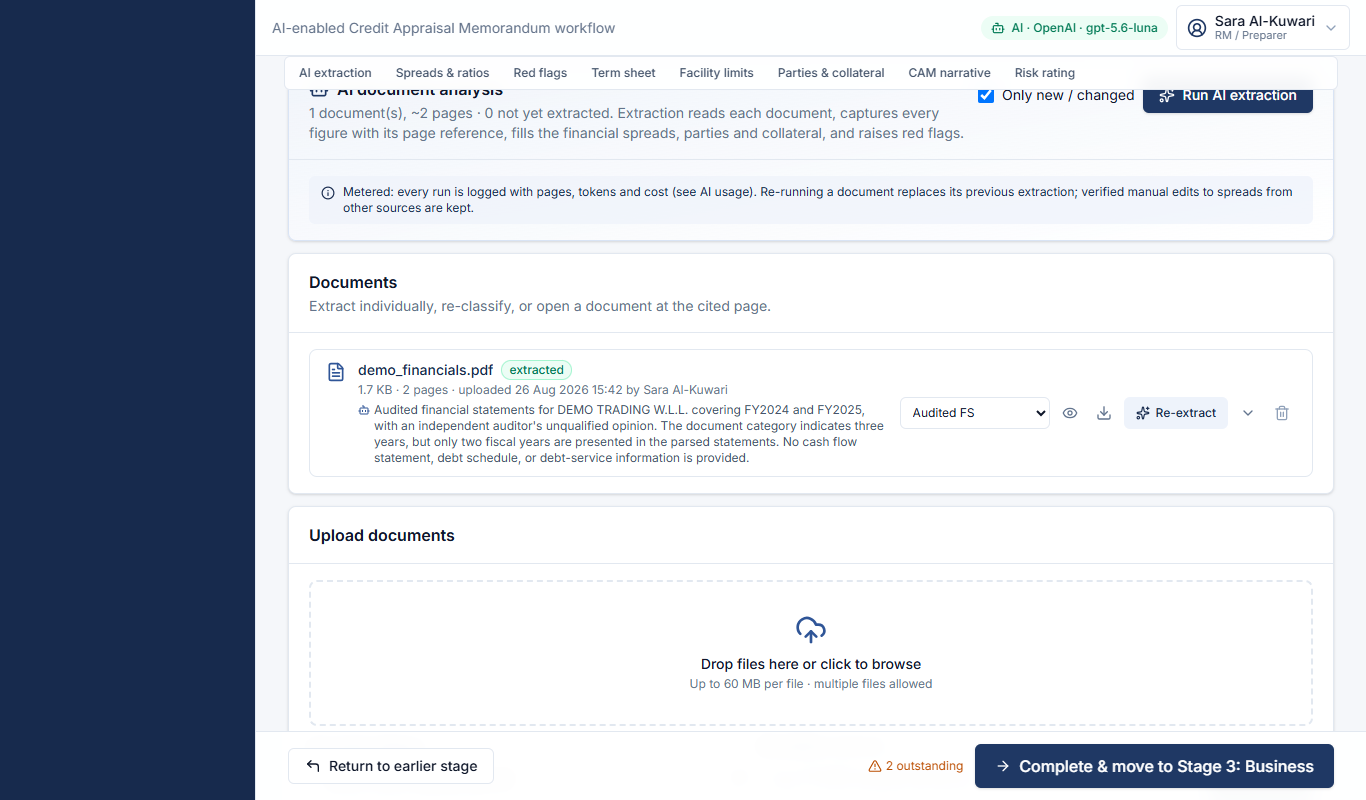The height and width of the screenshot is (800, 1366).
Task: Click the upload metadata line mentioning 1.7 KB
Action: (x=543, y=390)
